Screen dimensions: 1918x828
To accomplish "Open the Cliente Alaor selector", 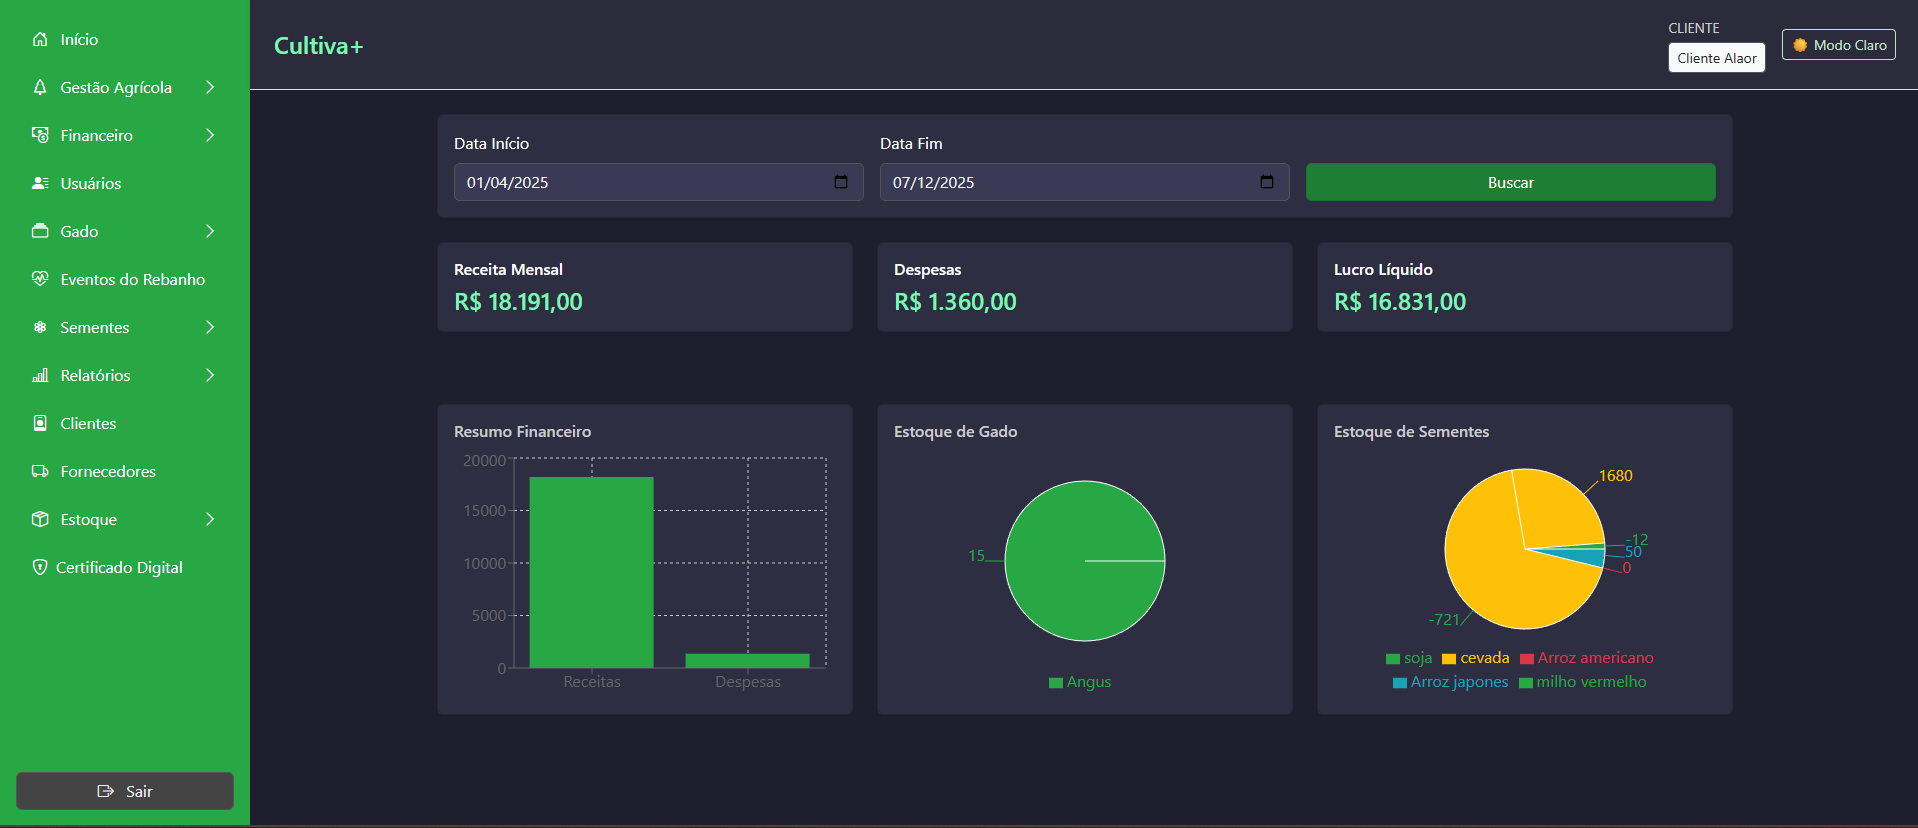I will (x=1716, y=58).
